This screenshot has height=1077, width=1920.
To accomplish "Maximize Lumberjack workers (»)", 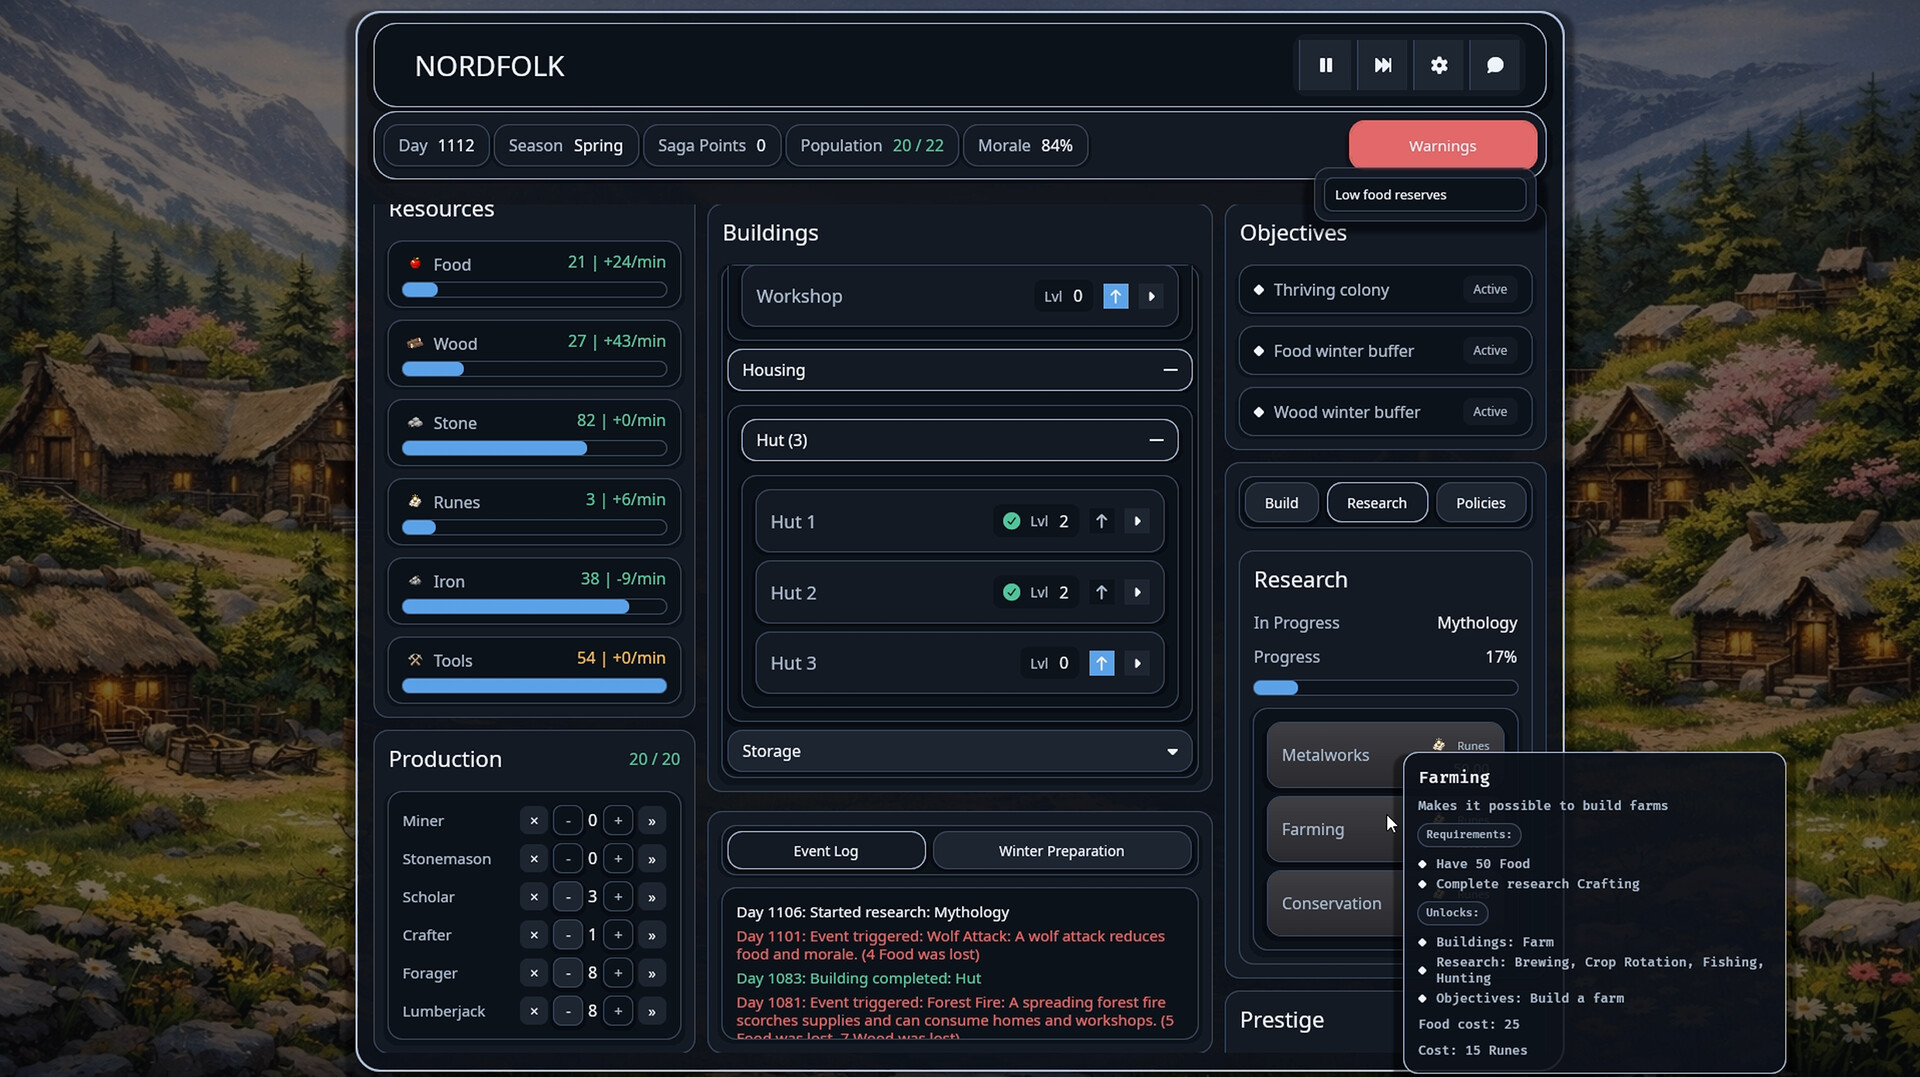I will 652,1011.
